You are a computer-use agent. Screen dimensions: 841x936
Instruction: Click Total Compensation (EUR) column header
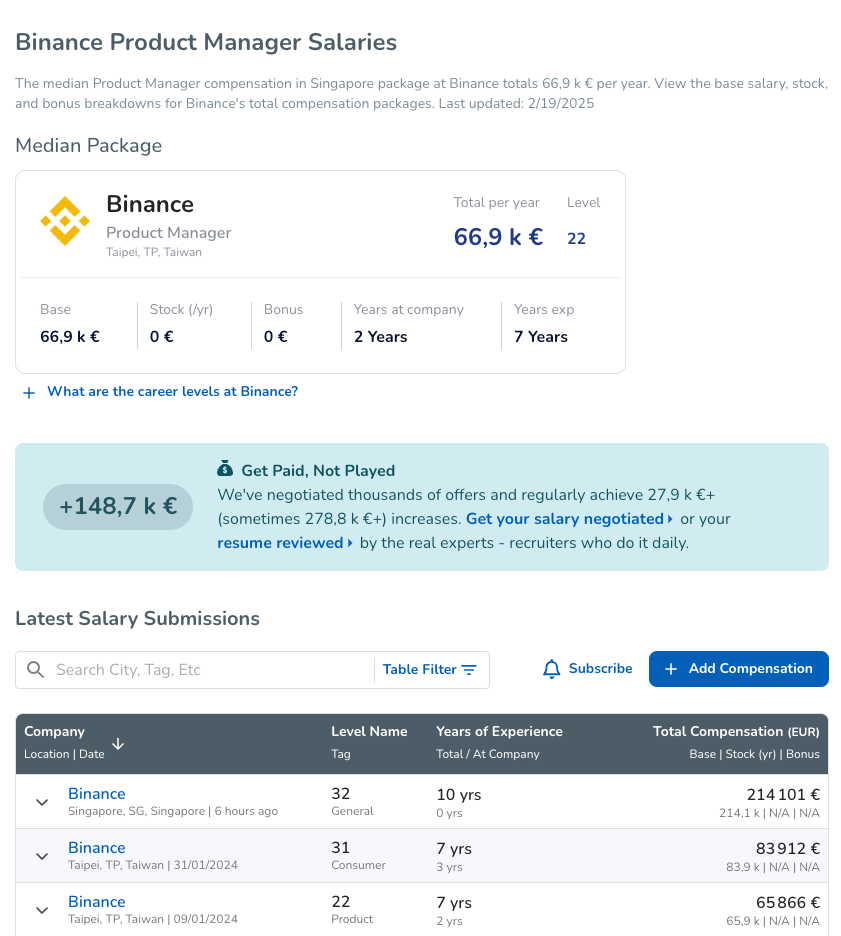[736, 731]
